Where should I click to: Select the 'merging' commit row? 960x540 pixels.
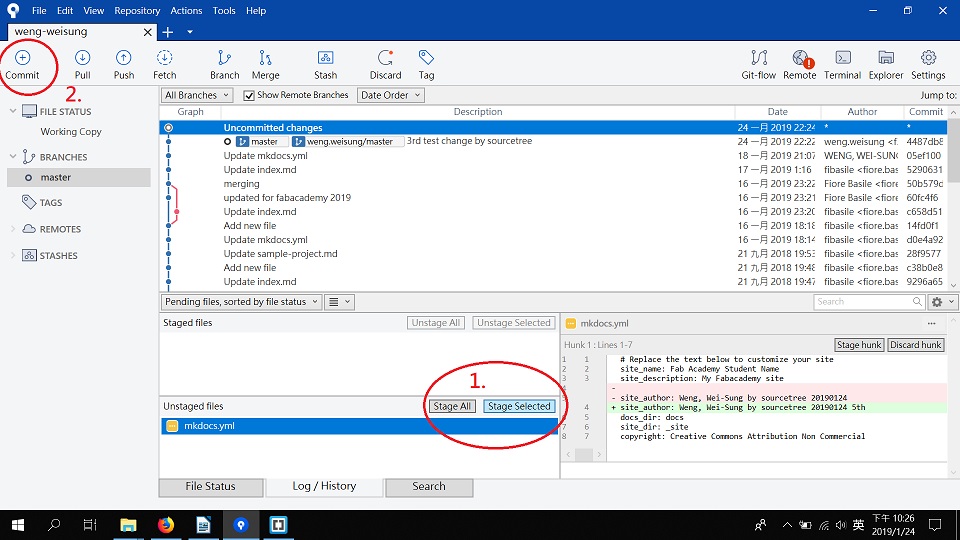[x=553, y=184]
